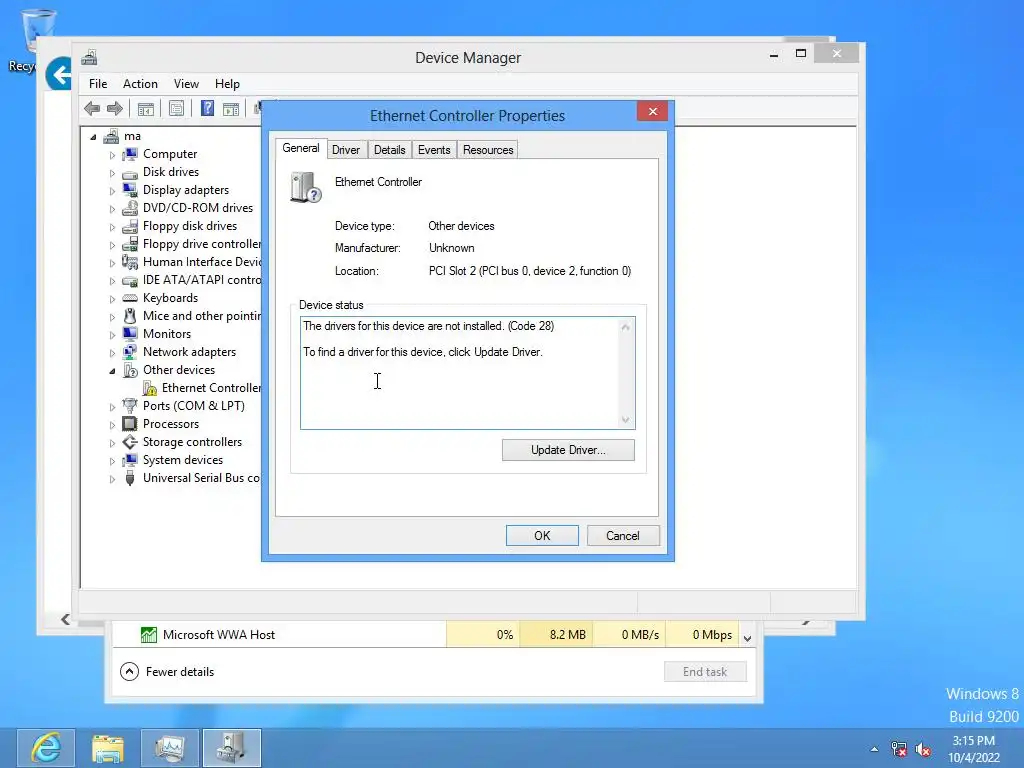
Task: Click the Task Manager list scroll-down arrow
Action: pos(748,638)
